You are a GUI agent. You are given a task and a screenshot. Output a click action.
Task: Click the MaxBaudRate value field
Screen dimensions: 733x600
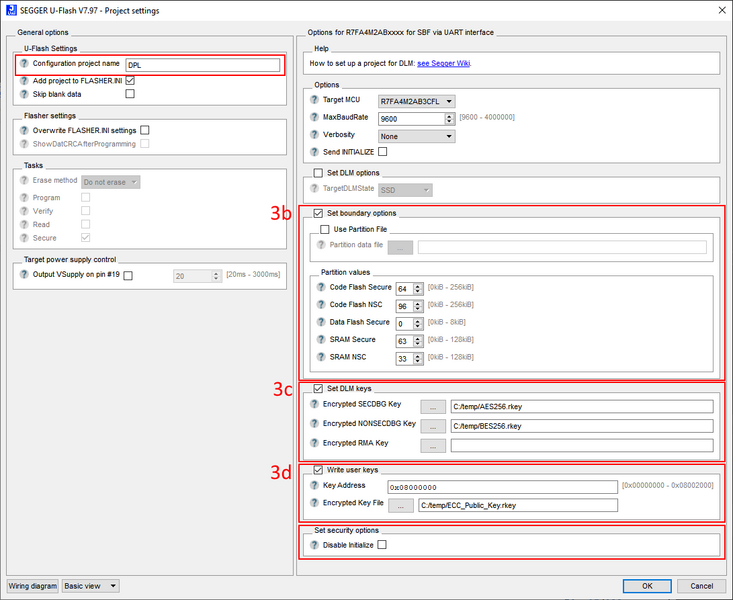point(412,119)
